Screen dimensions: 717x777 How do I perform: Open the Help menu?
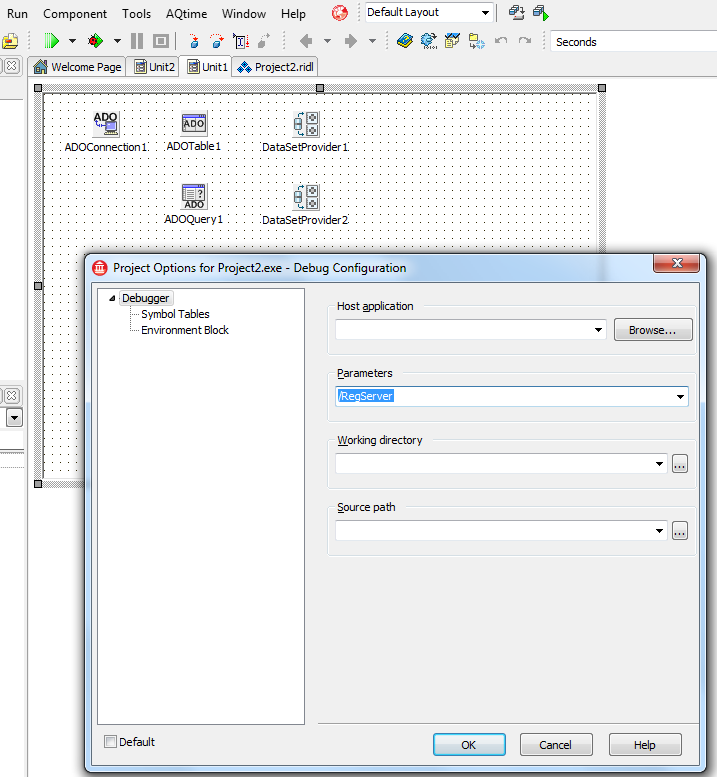click(x=293, y=14)
